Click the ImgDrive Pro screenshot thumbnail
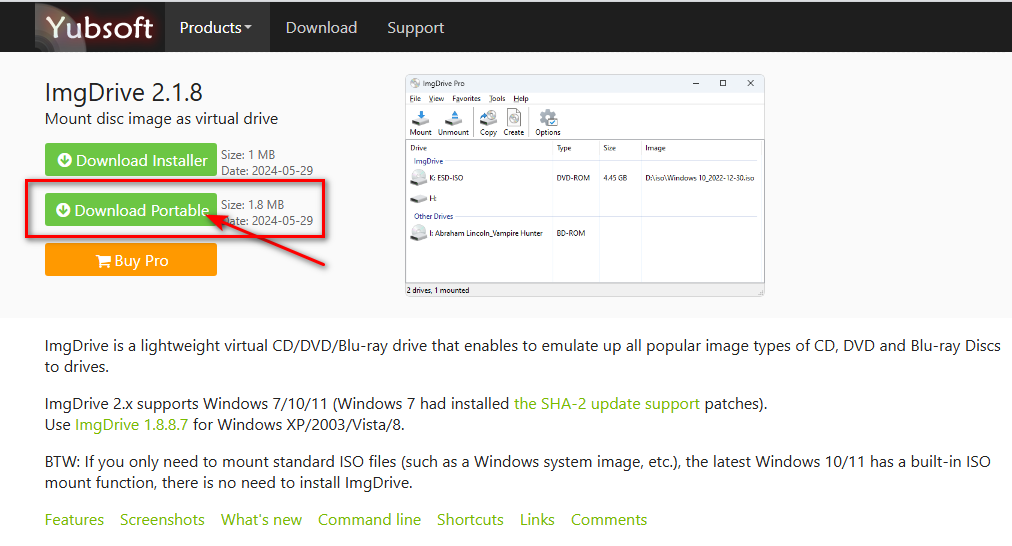This screenshot has height=546, width=1012. pos(585,185)
